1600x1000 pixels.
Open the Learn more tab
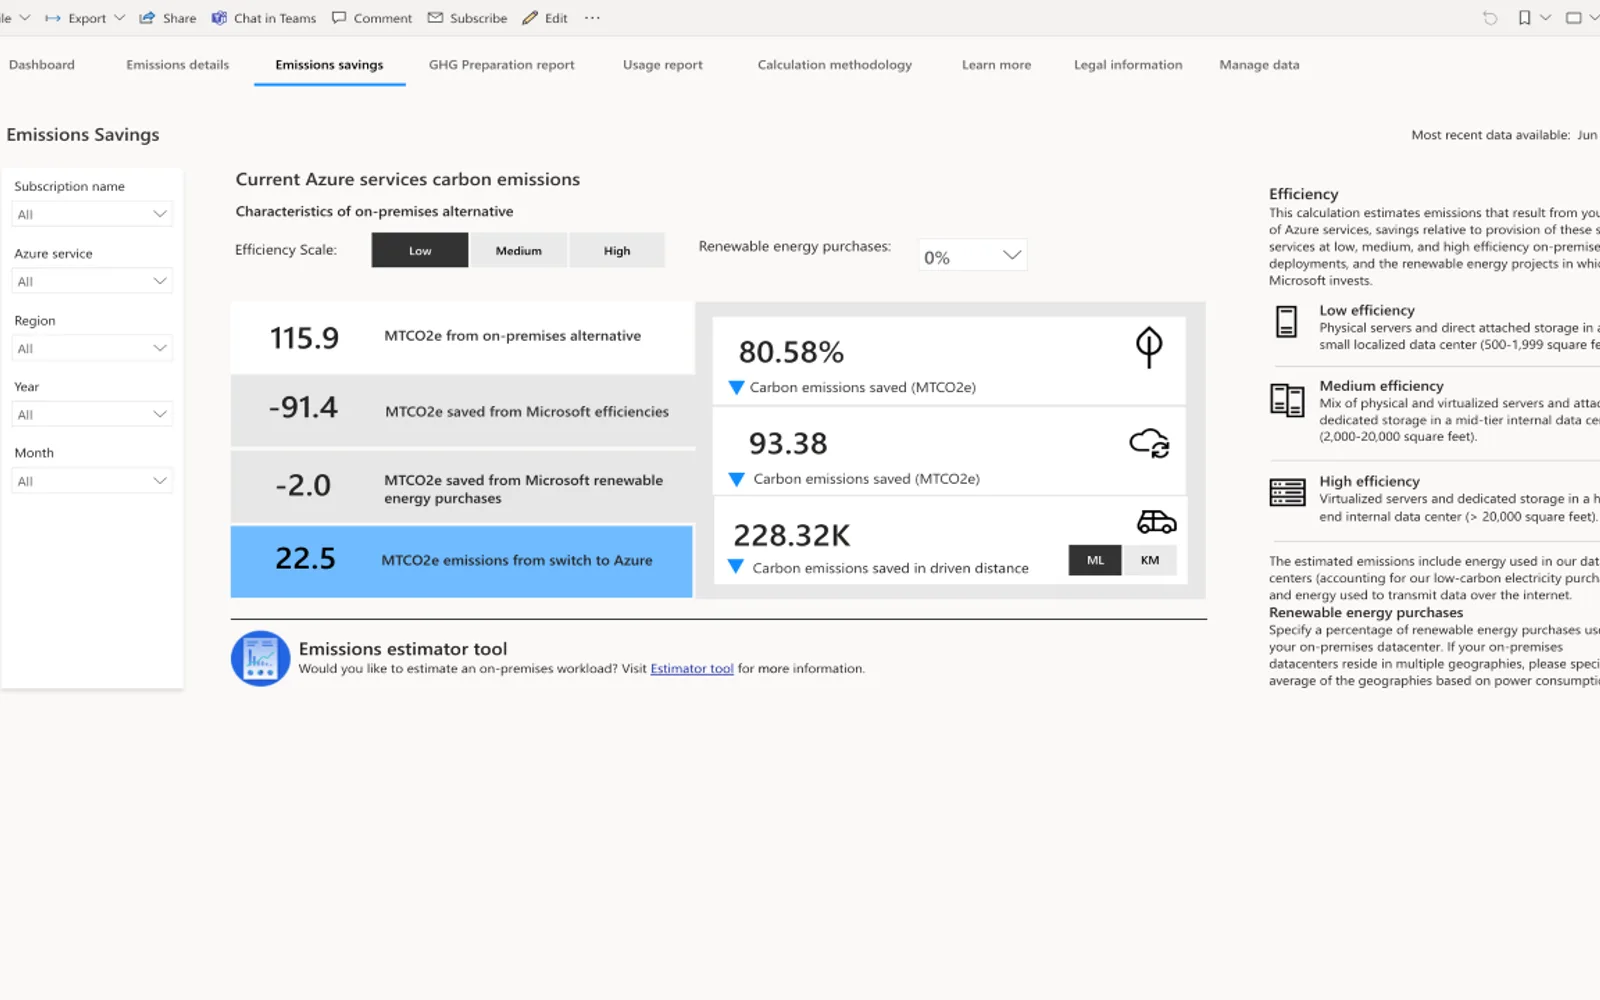coord(996,65)
